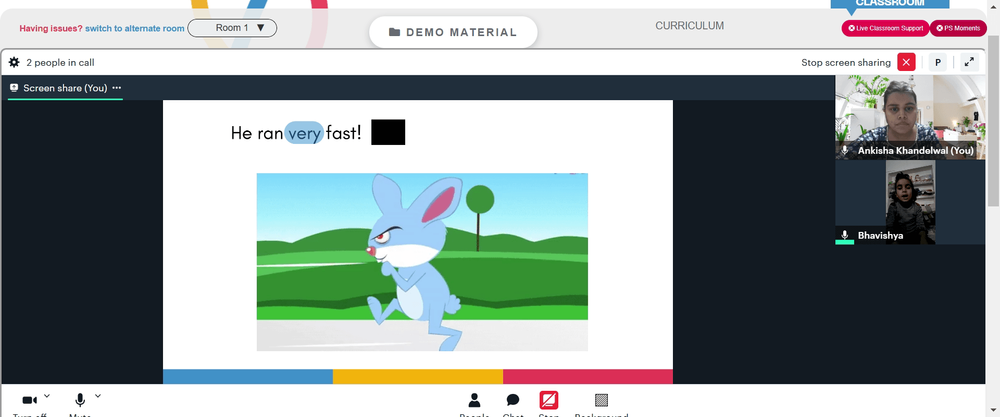Enter fullscreen with expand arrows icon

point(969,62)
